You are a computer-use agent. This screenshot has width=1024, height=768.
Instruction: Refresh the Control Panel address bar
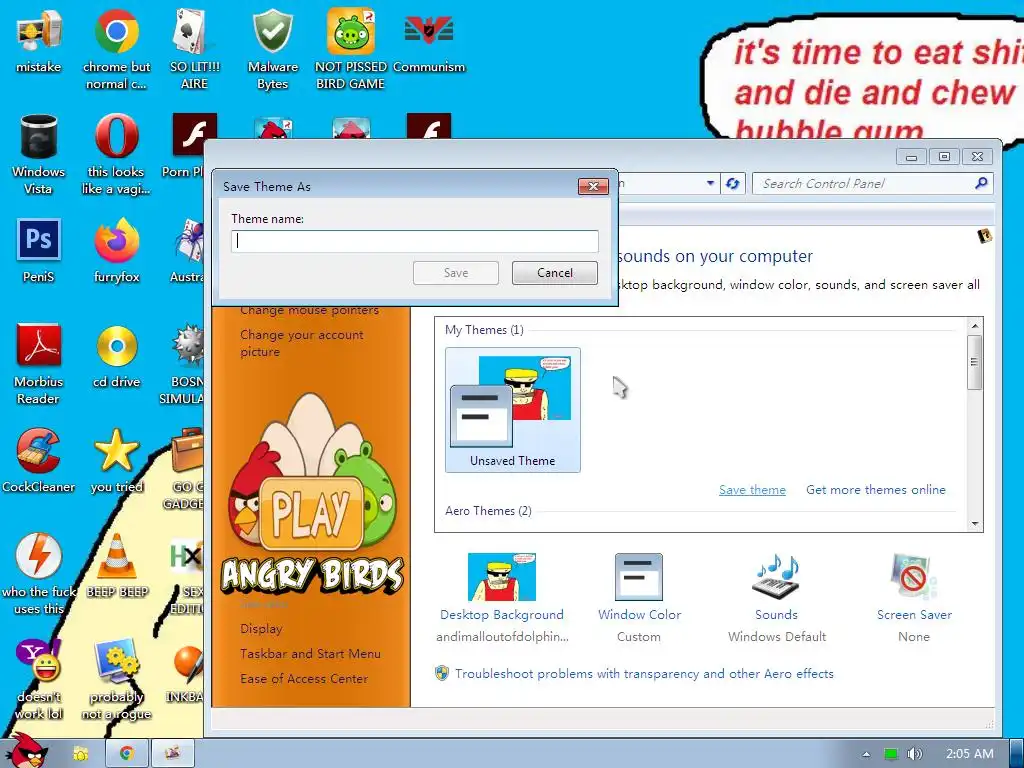point(732,184)
